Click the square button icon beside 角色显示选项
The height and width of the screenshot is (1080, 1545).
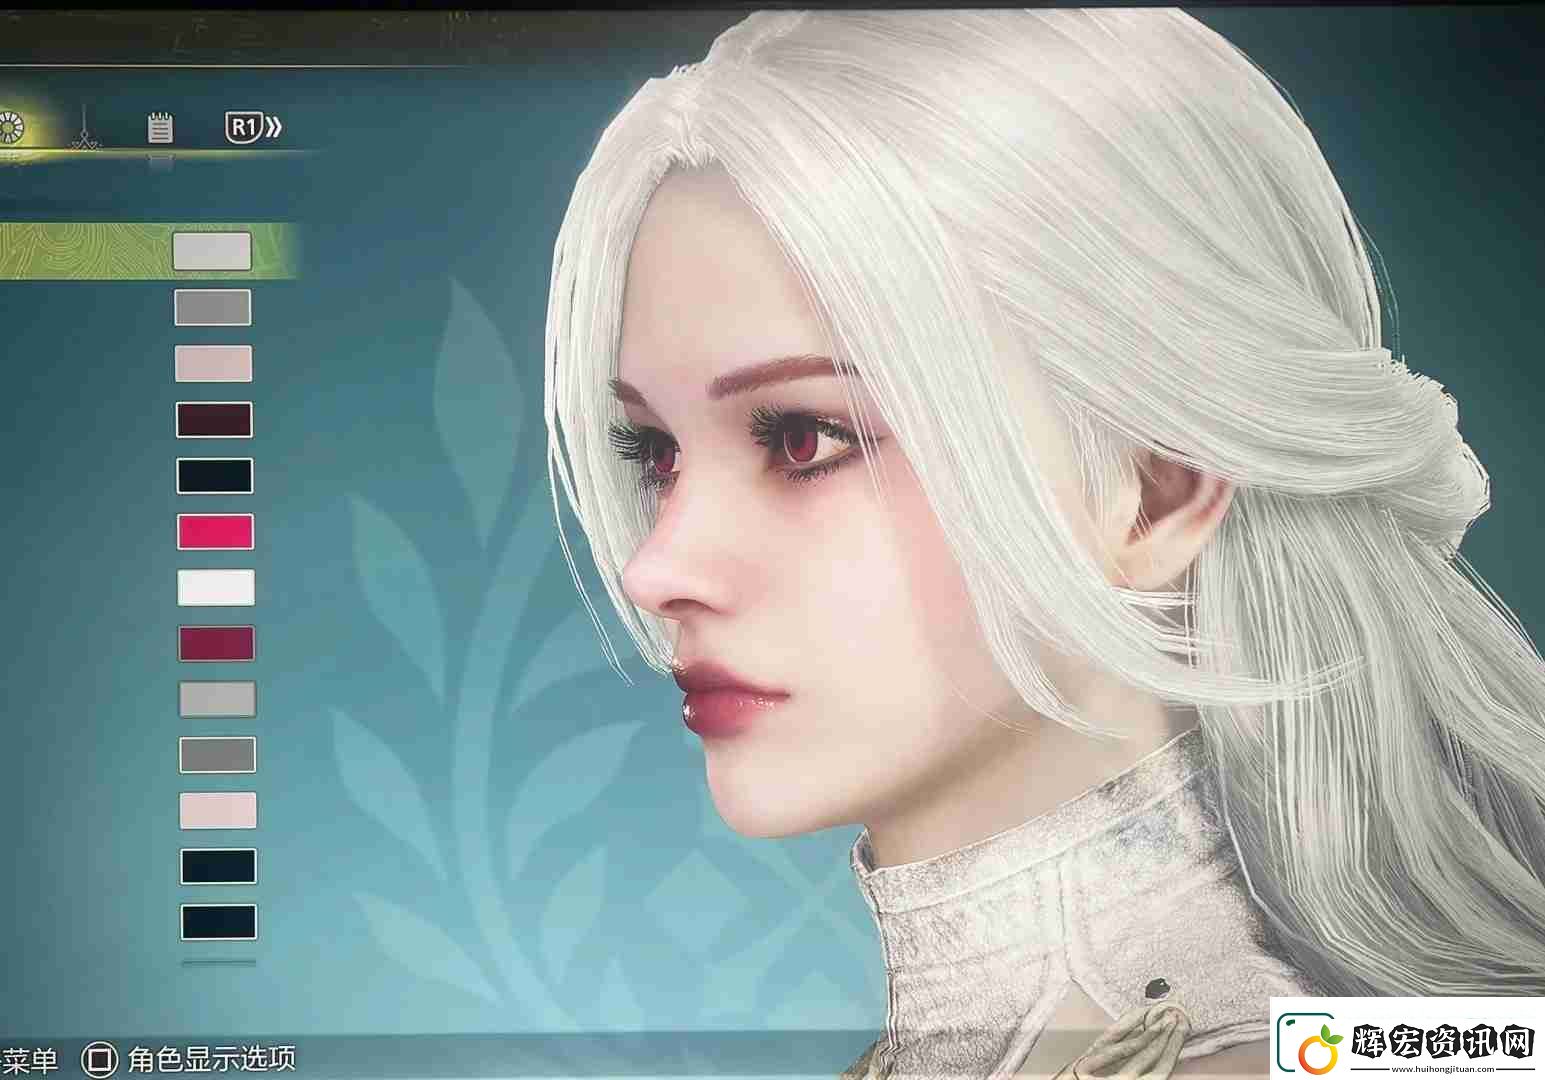point(98,1059)
